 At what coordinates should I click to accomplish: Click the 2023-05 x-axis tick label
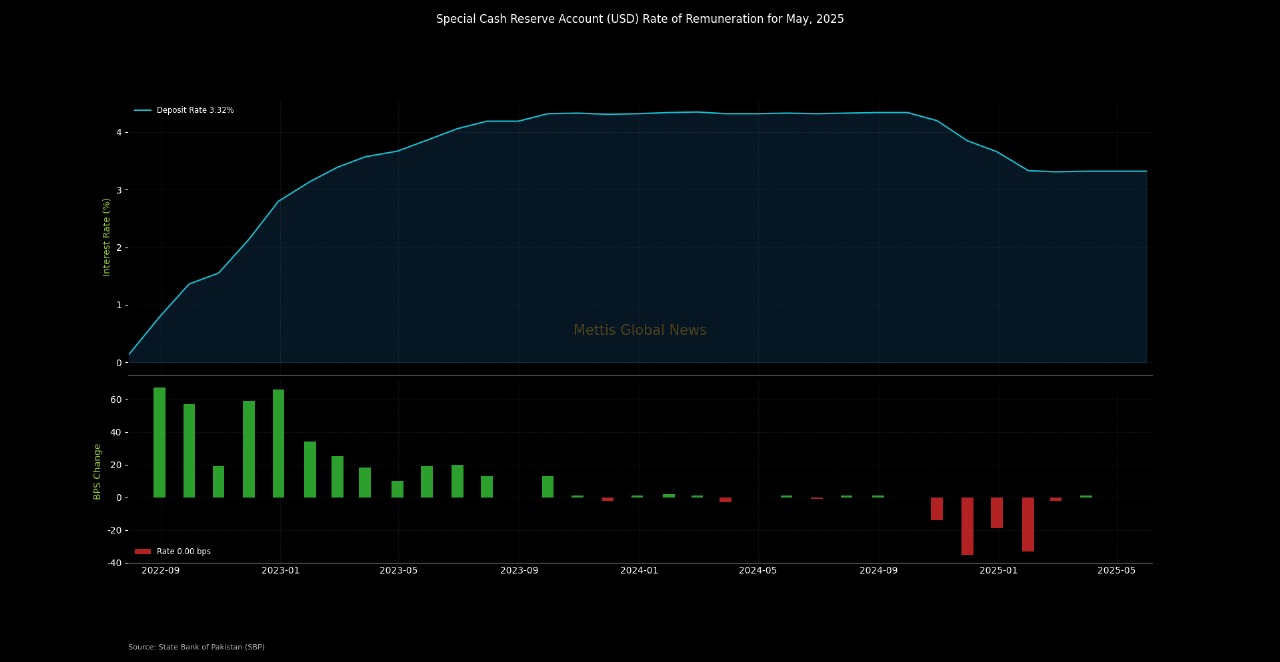coord(399,571)
